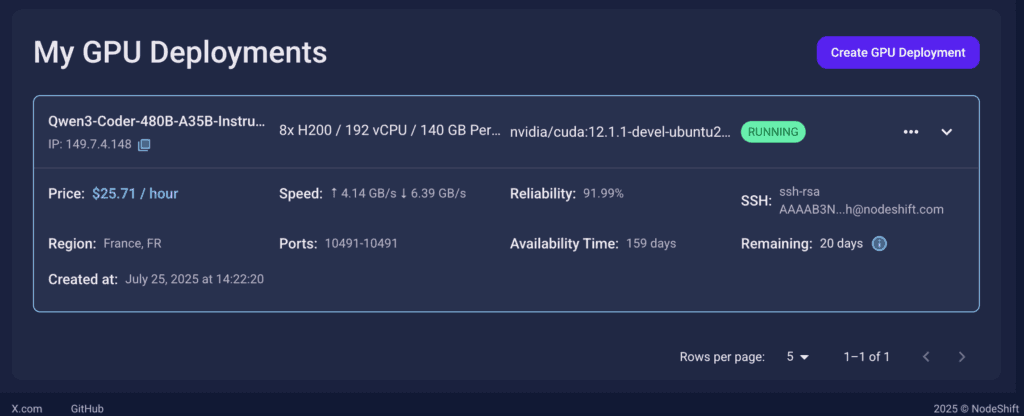1024x416 pixels.
Task: Click the My GPU Deployments heading
Action: [180, 52]
